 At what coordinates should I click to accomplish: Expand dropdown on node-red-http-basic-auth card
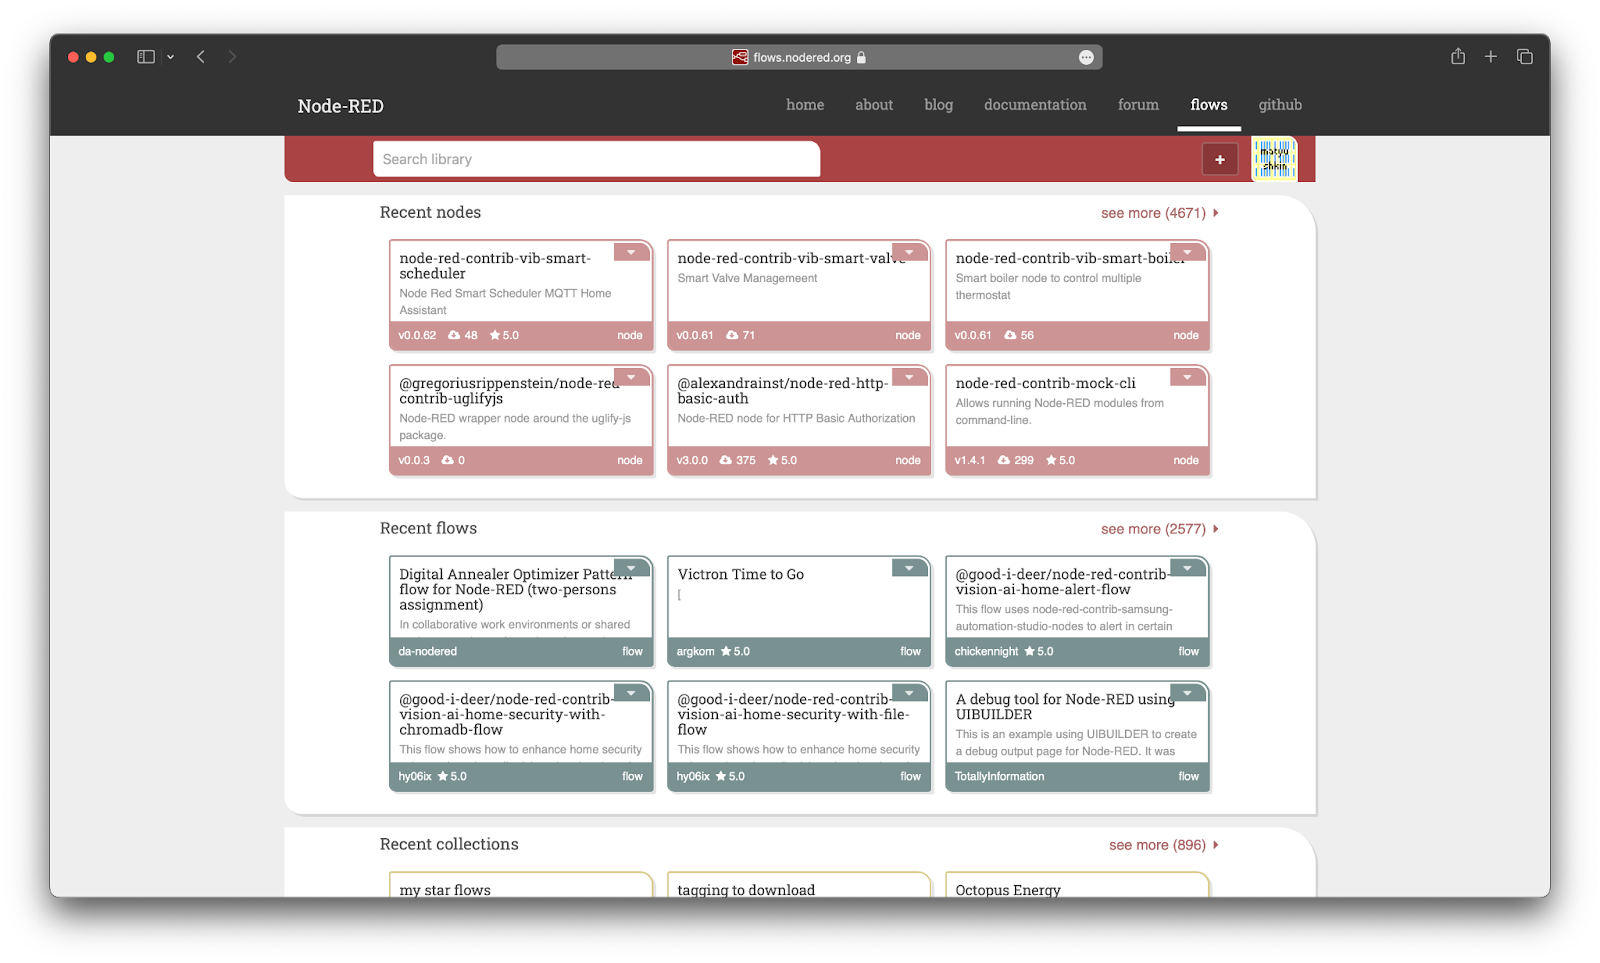(910, 377)
